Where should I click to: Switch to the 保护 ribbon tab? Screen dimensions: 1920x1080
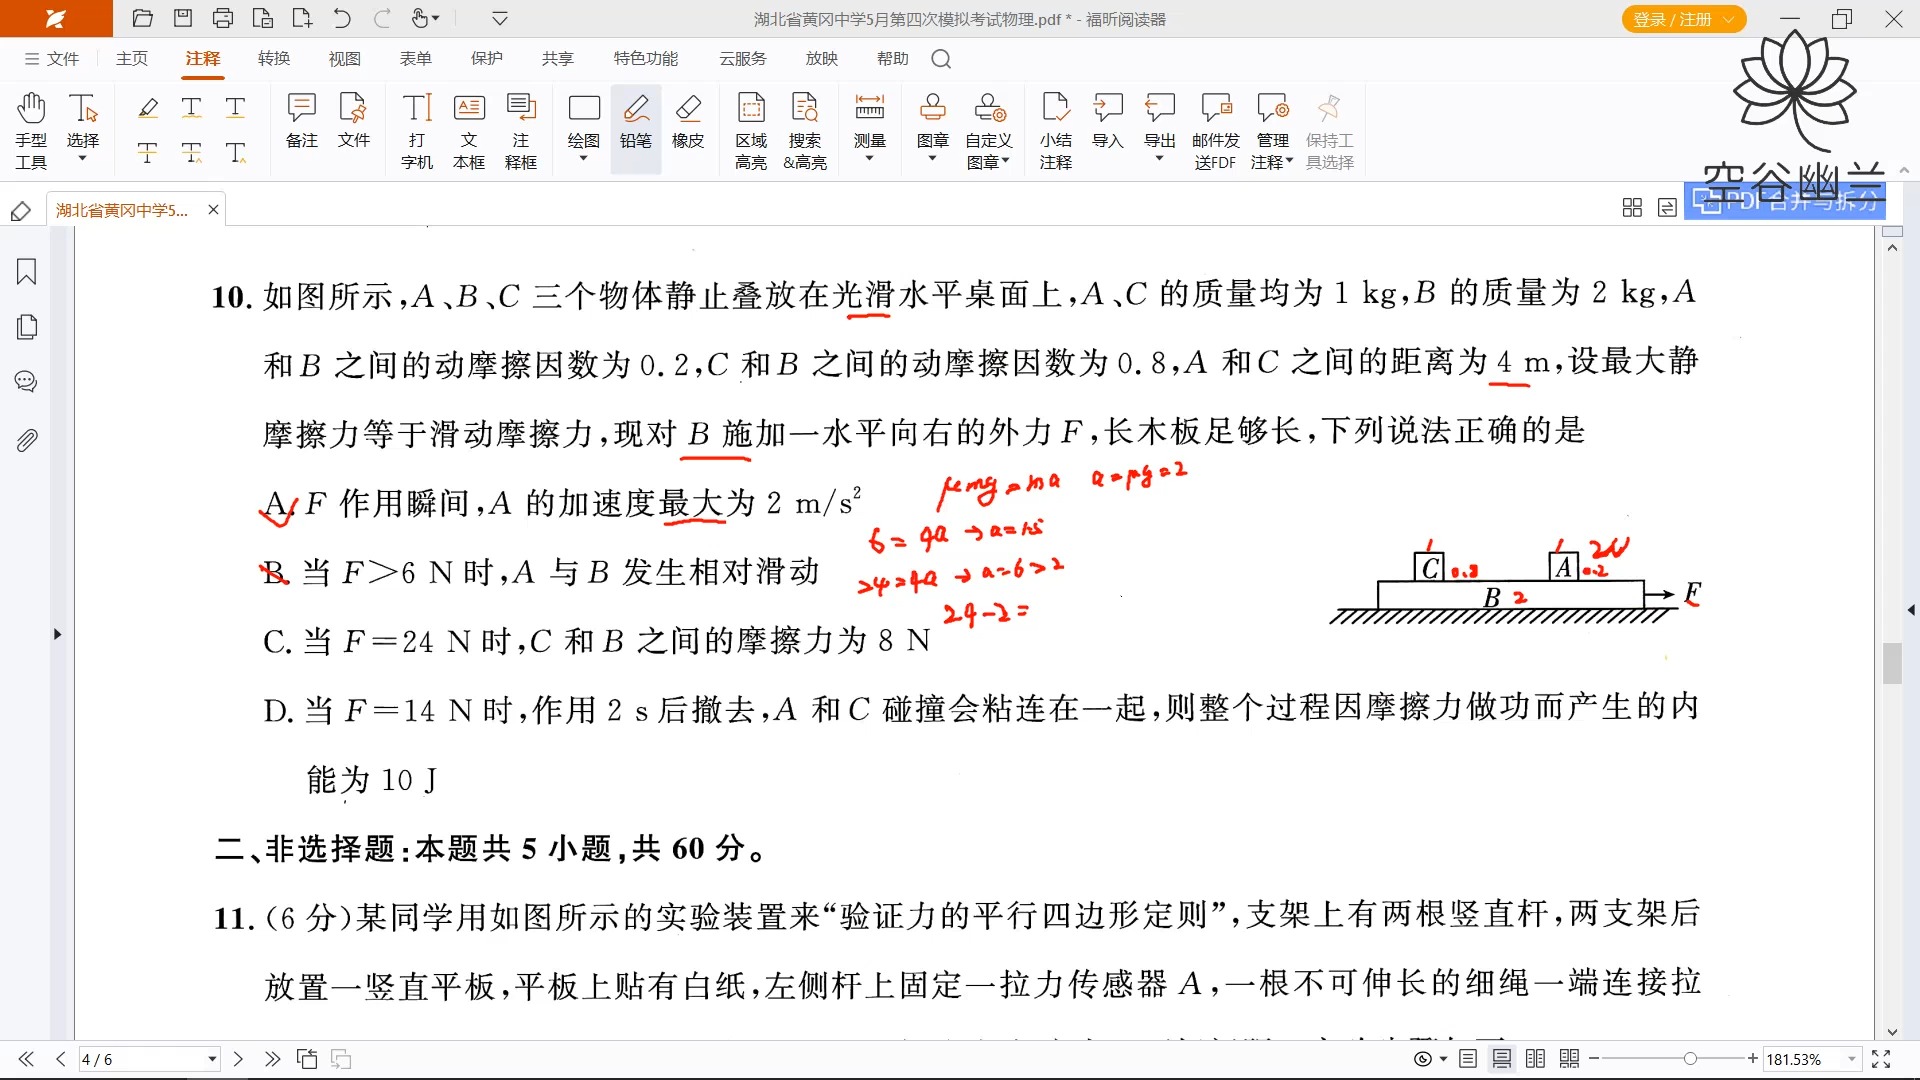(x=487, y=59)
